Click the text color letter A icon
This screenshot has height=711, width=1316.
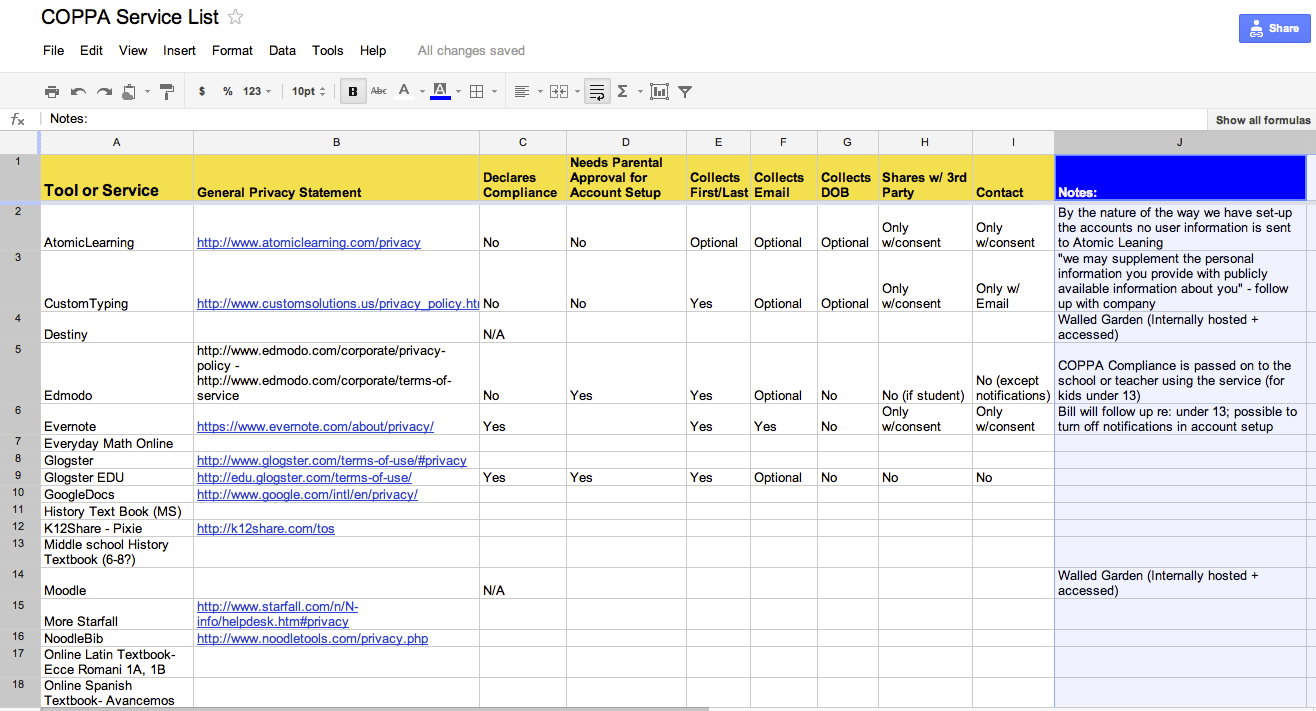click(x=404, y=91)
